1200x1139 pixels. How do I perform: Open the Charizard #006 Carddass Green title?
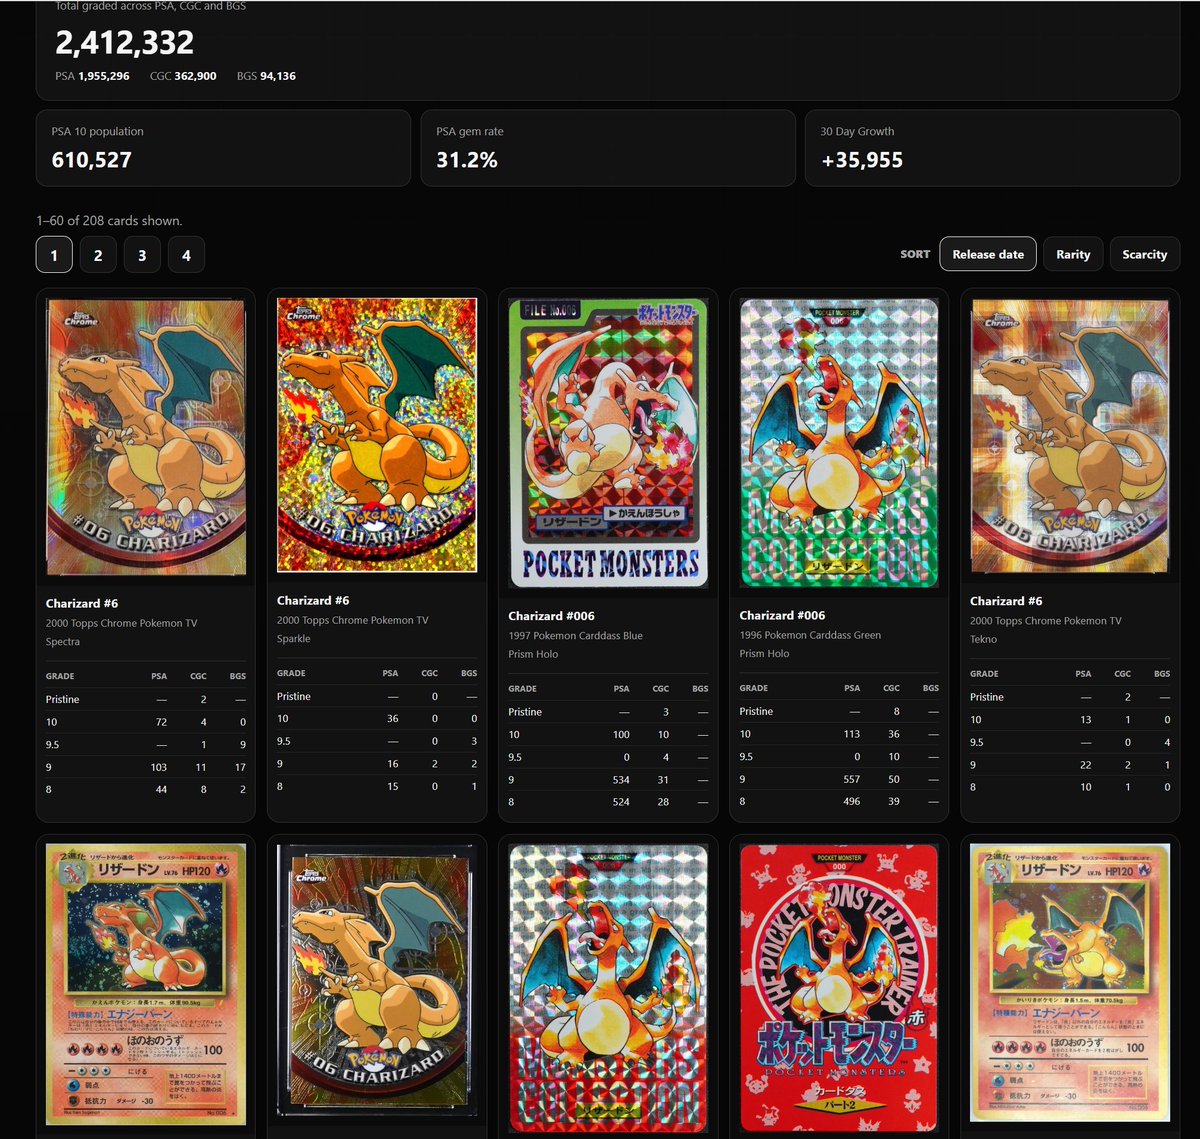(x=783, y=616)
